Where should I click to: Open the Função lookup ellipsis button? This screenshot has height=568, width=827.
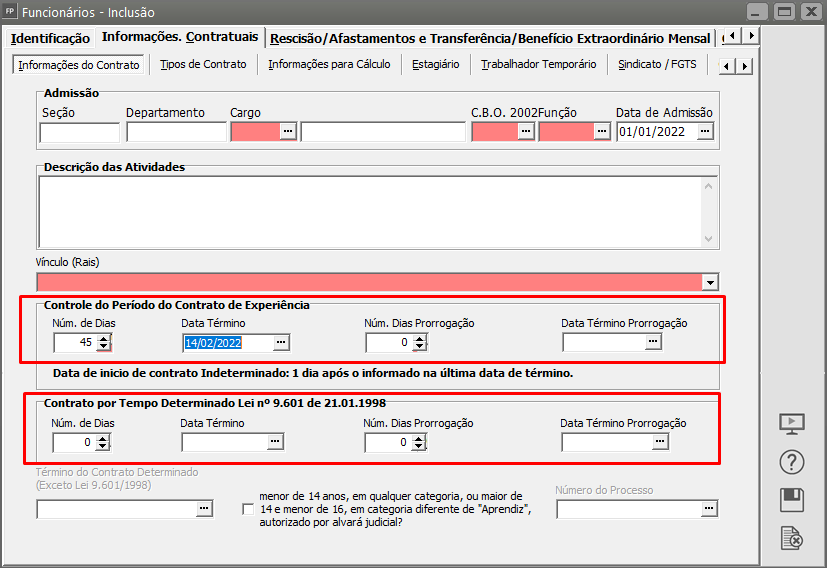tap(601, 131)
